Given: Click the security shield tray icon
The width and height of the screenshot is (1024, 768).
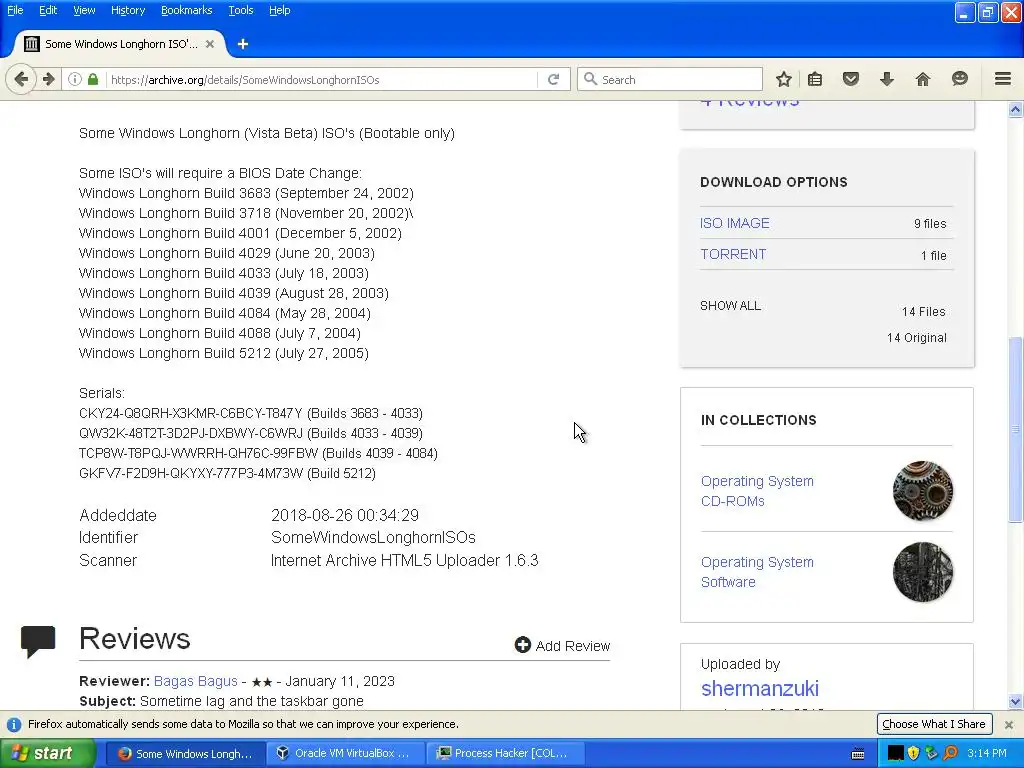Looking at the screenshot, I should coord(913,753).
